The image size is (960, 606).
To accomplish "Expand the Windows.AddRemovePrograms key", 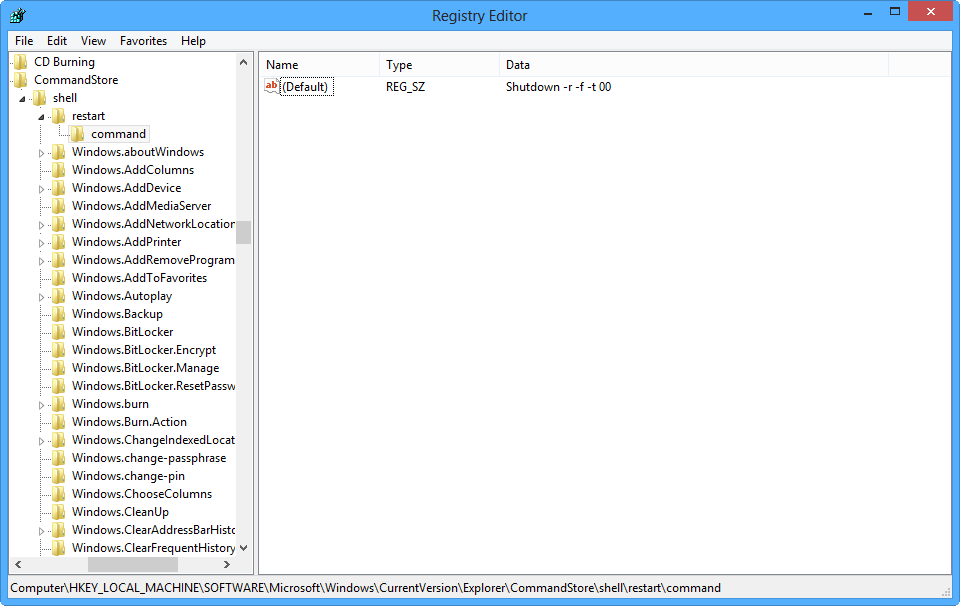I will [41, 261].
